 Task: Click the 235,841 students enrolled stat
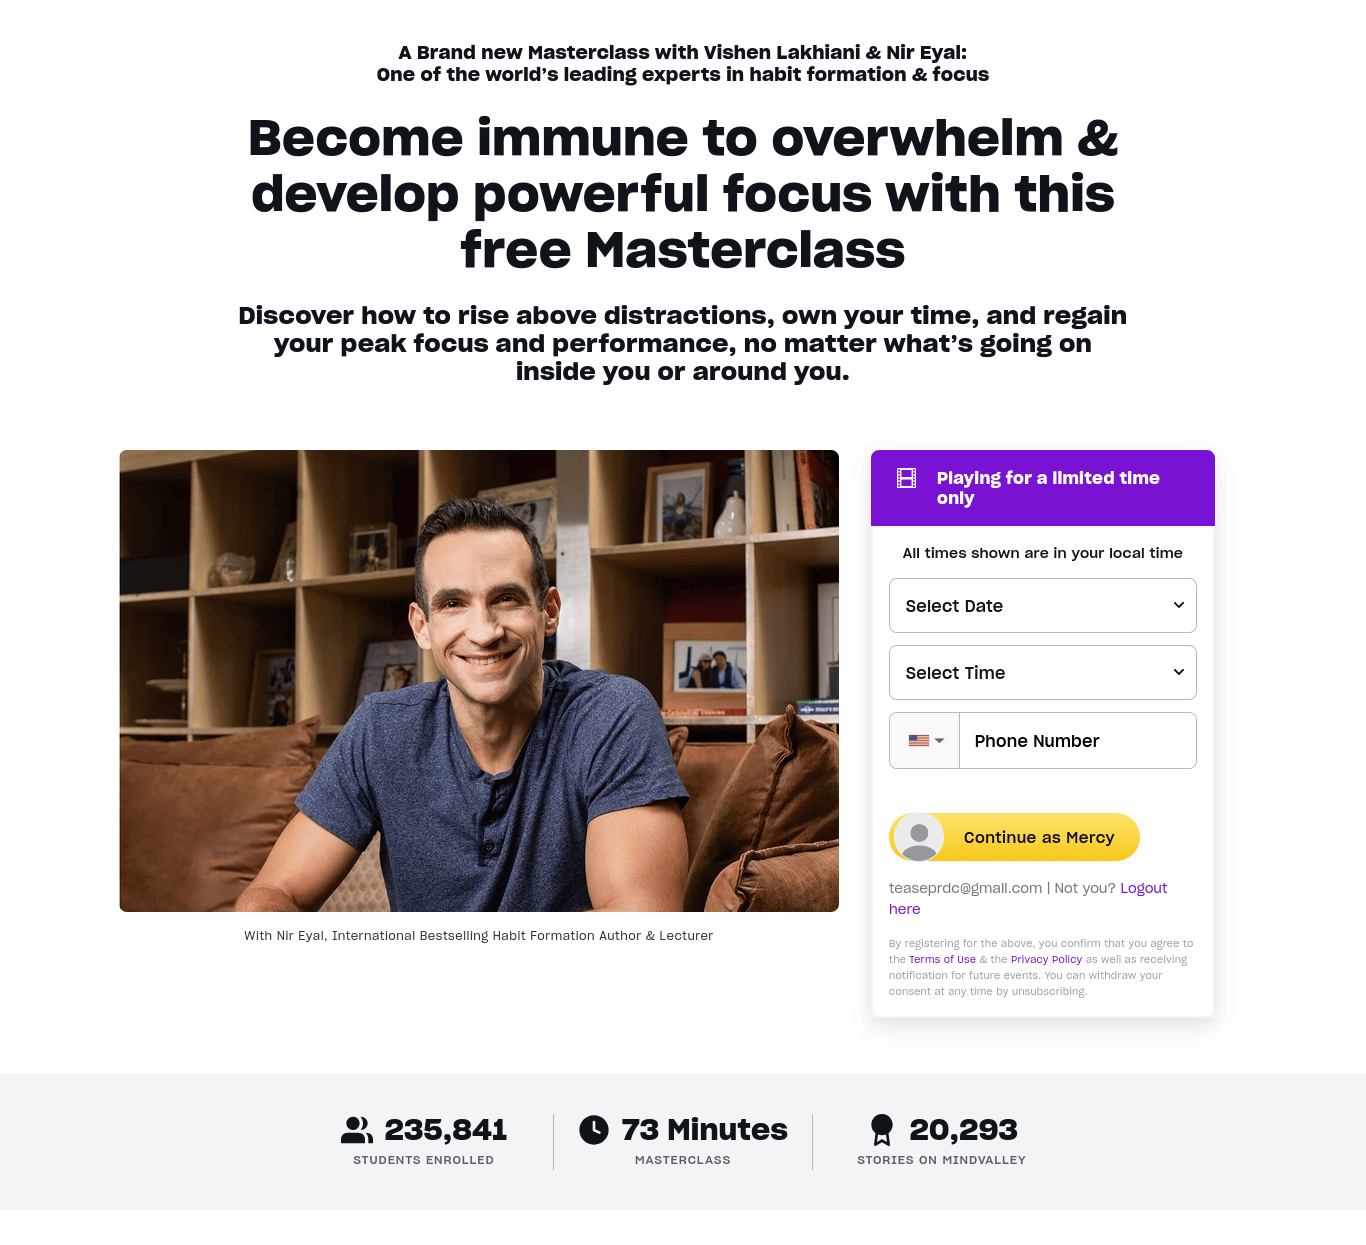424,1141
